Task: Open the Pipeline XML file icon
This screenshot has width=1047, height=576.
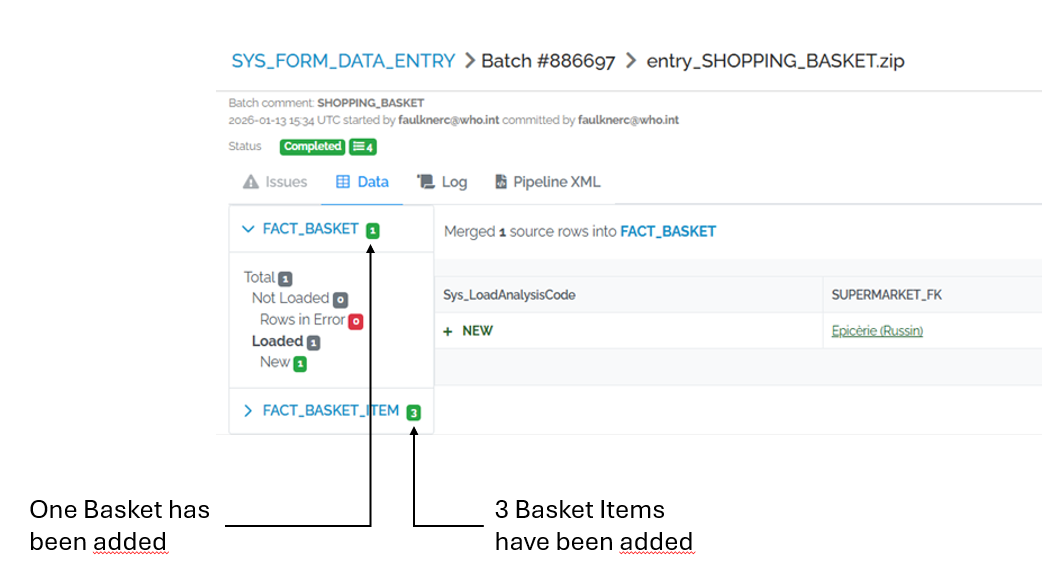Action: (501, 181)
